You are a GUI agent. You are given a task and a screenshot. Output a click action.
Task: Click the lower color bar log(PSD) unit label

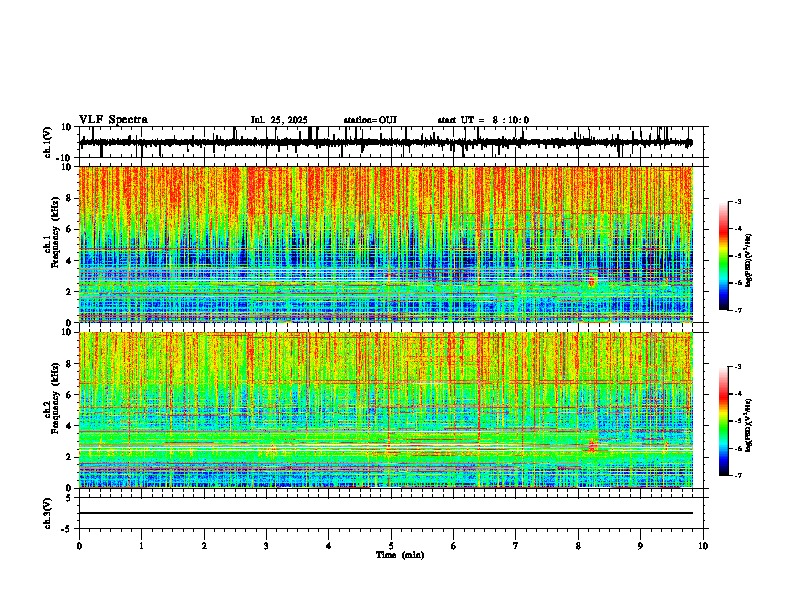tap(749, 425)
